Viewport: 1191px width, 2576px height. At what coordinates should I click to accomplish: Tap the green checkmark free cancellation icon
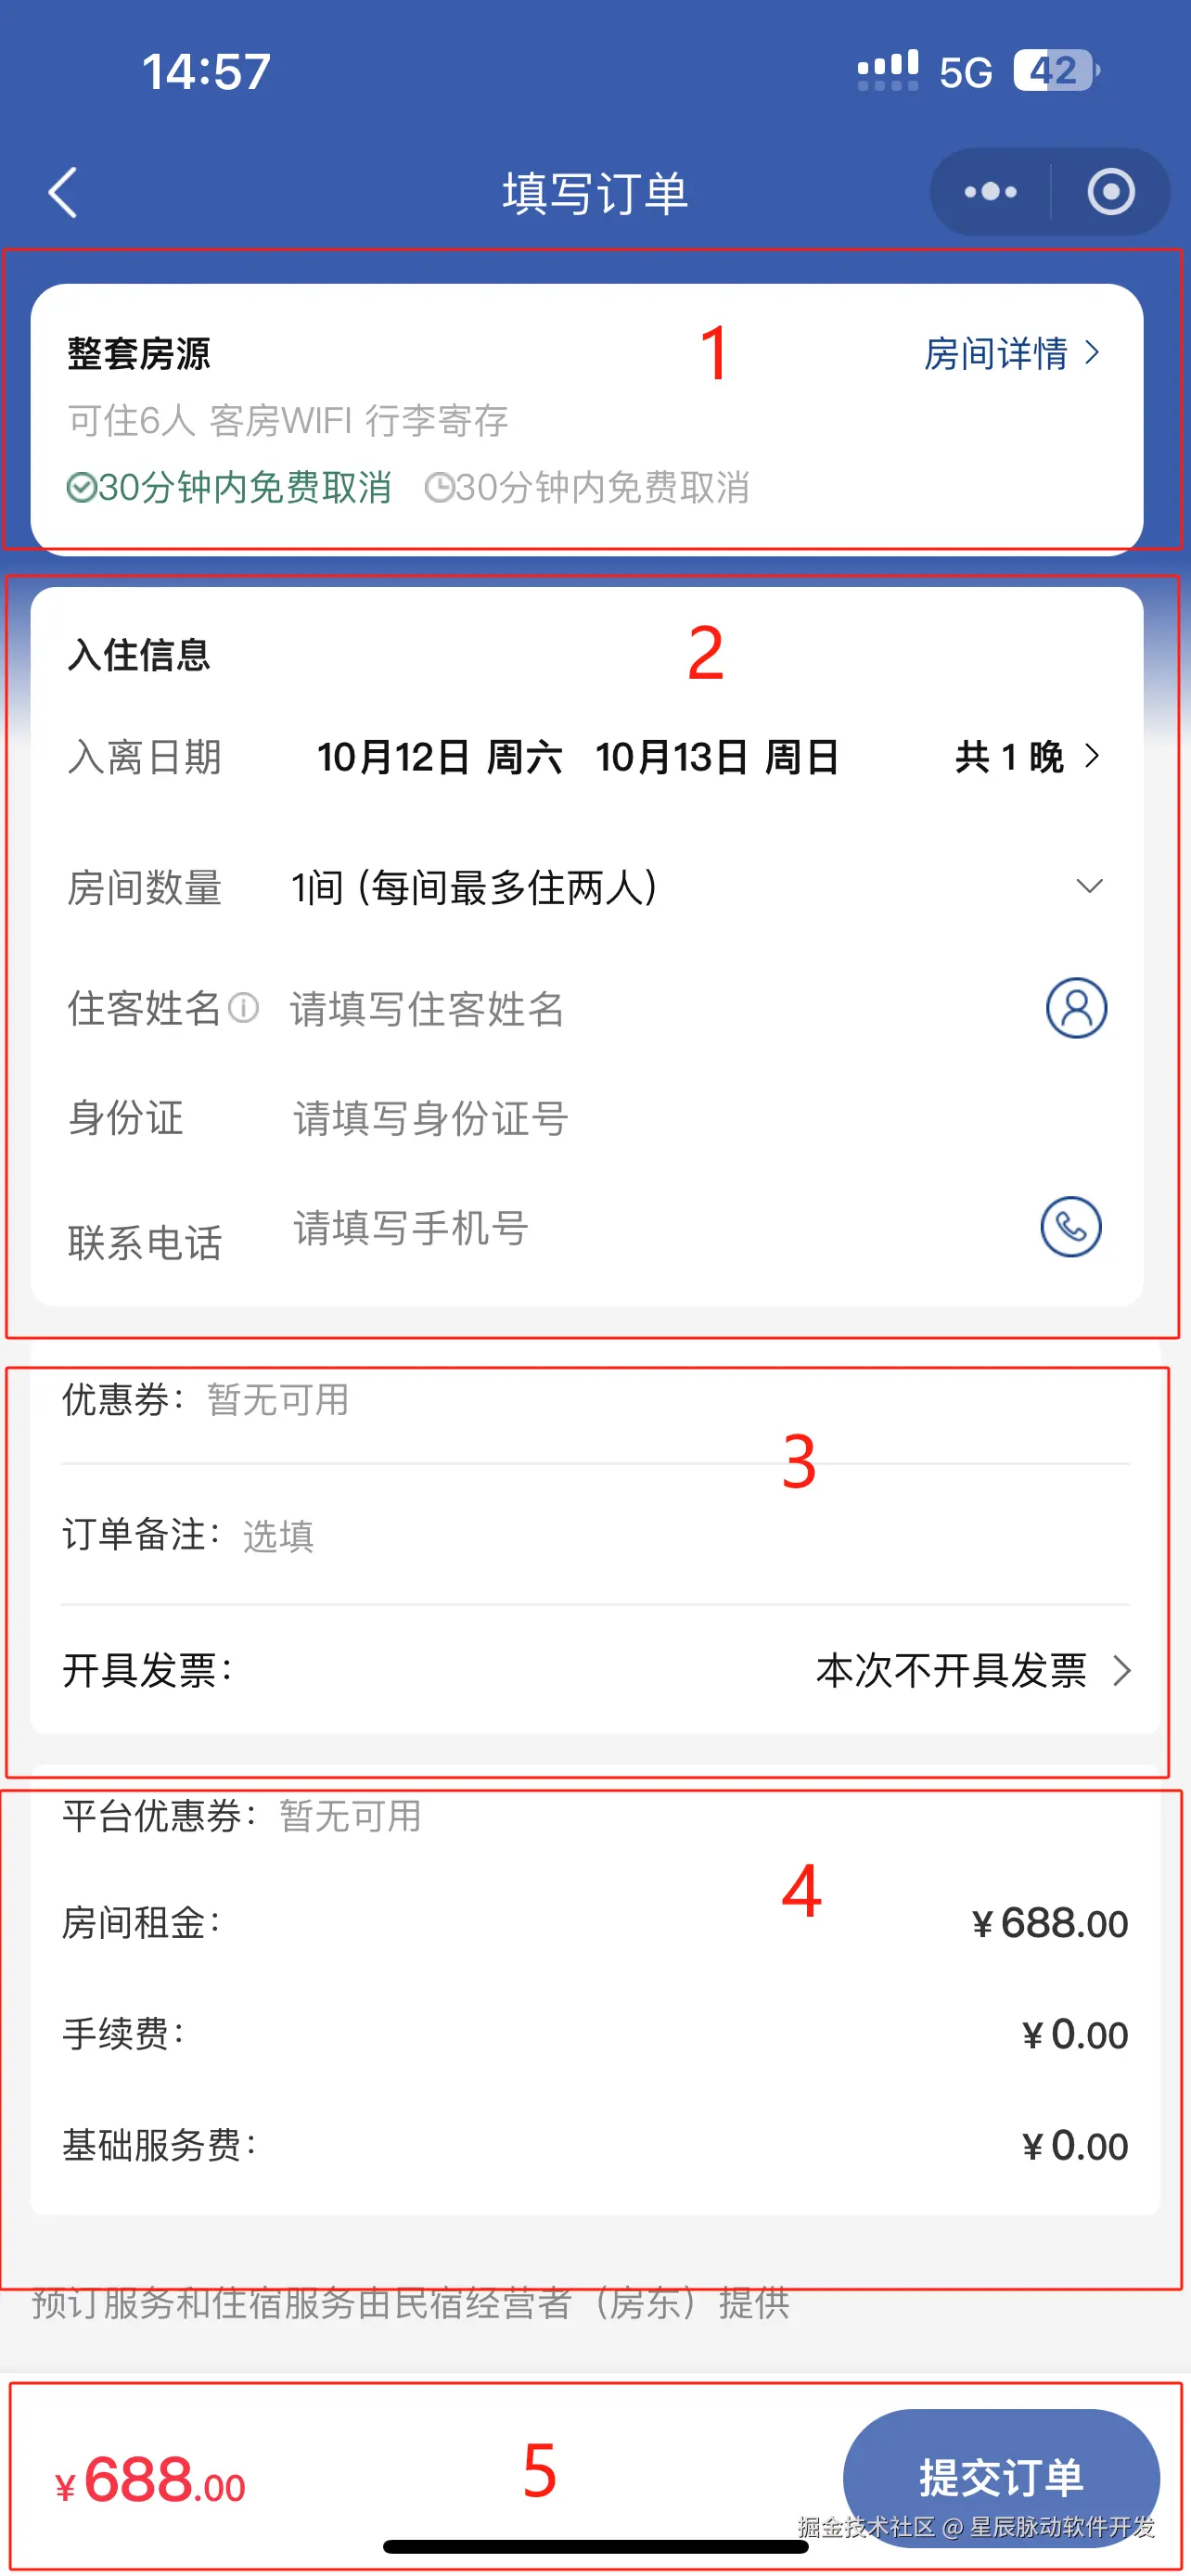(x=81, y=488)
